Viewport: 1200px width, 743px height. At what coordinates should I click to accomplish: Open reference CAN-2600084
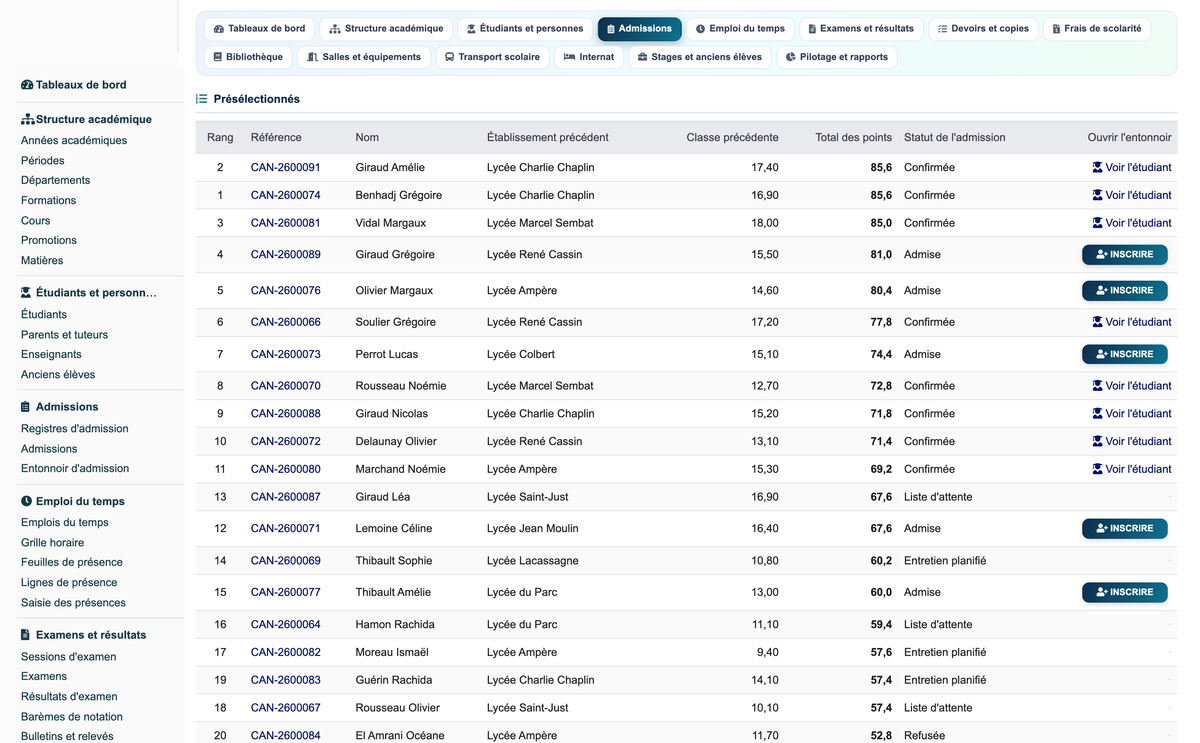pos(286,735)
